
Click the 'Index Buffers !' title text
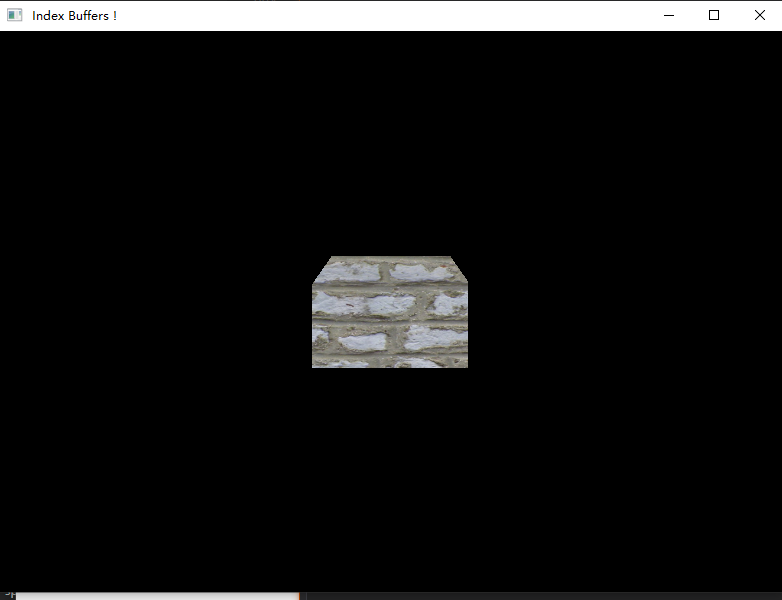74,15
